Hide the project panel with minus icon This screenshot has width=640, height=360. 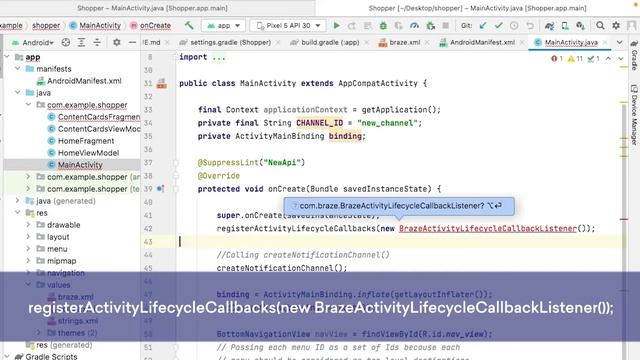132,42
